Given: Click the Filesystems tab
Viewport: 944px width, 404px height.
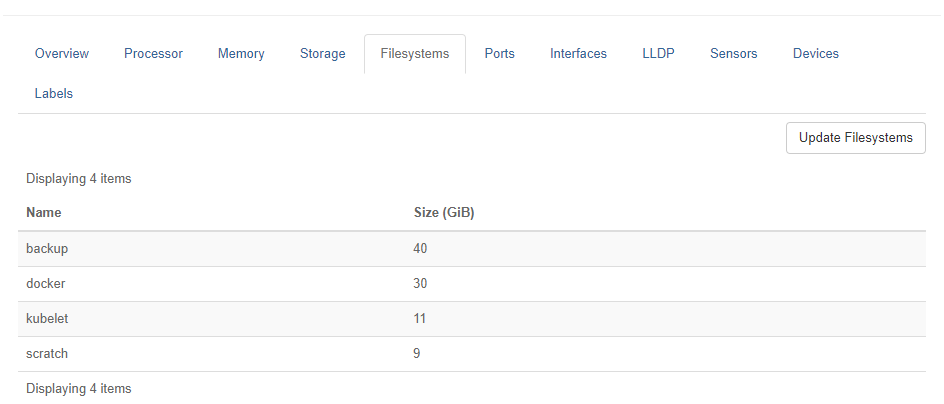Looking at the screenshot, I should [x=414, y=54].
